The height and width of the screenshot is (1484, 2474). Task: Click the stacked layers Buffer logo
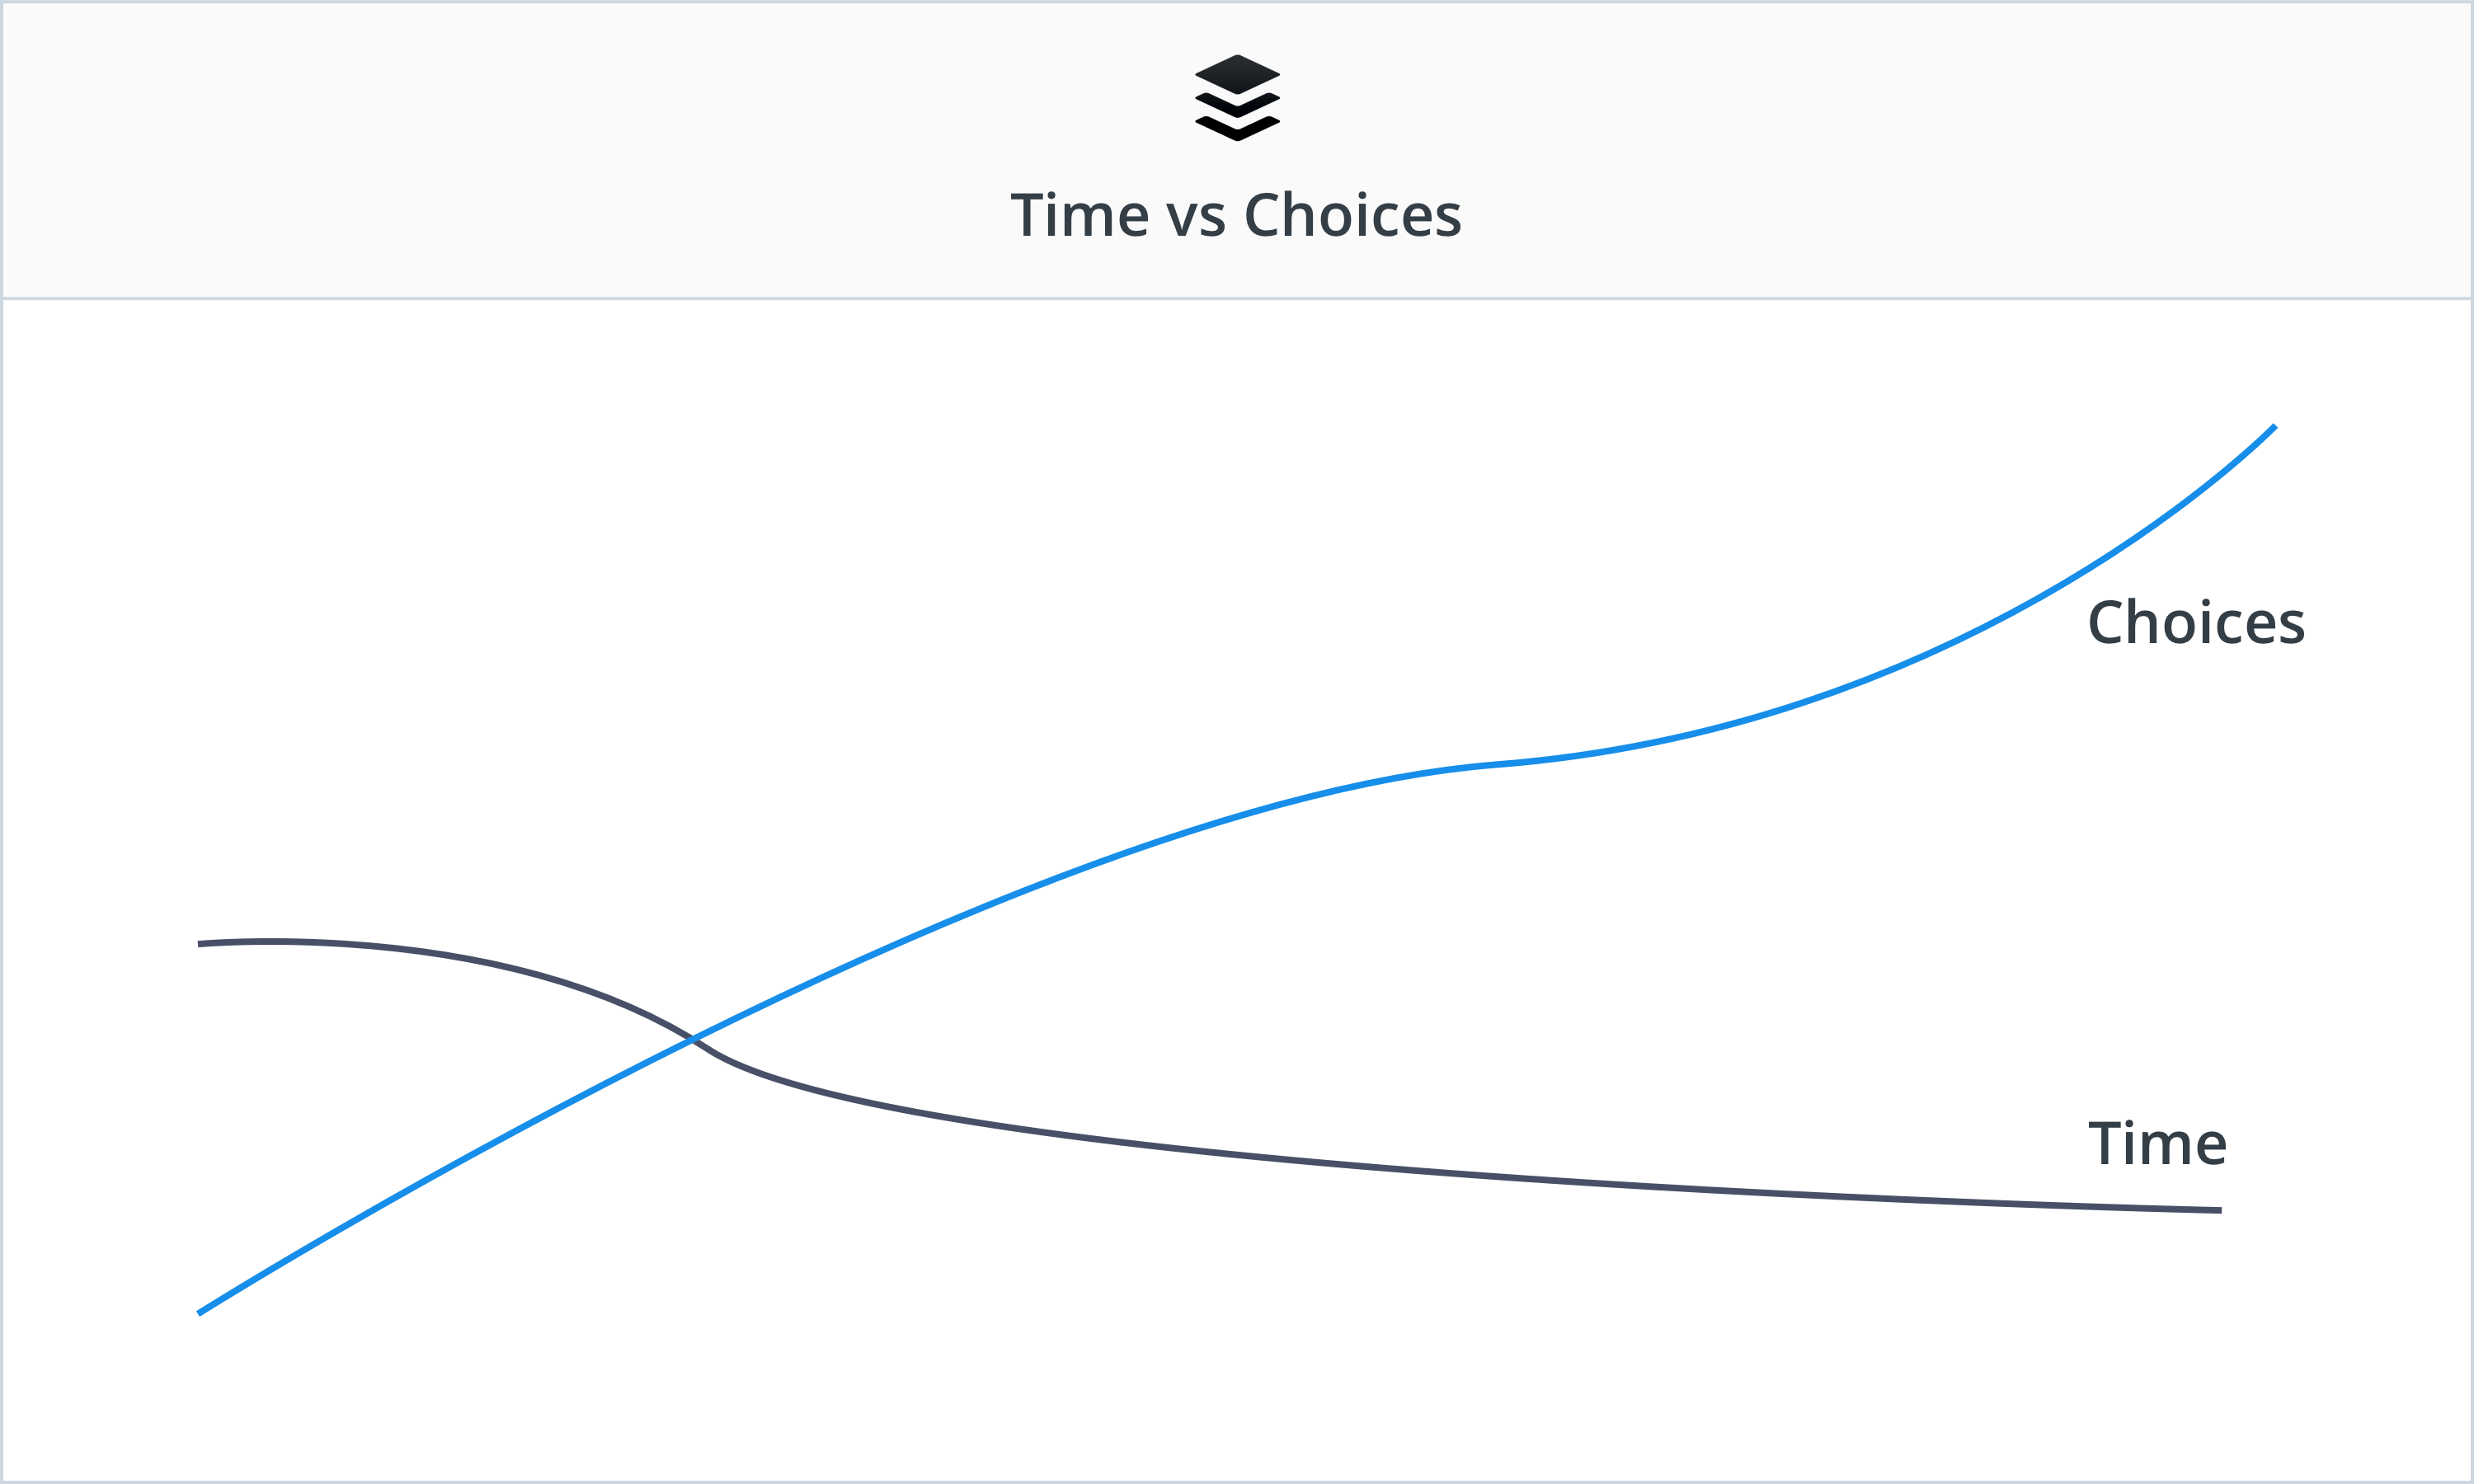pos(1237,98)
